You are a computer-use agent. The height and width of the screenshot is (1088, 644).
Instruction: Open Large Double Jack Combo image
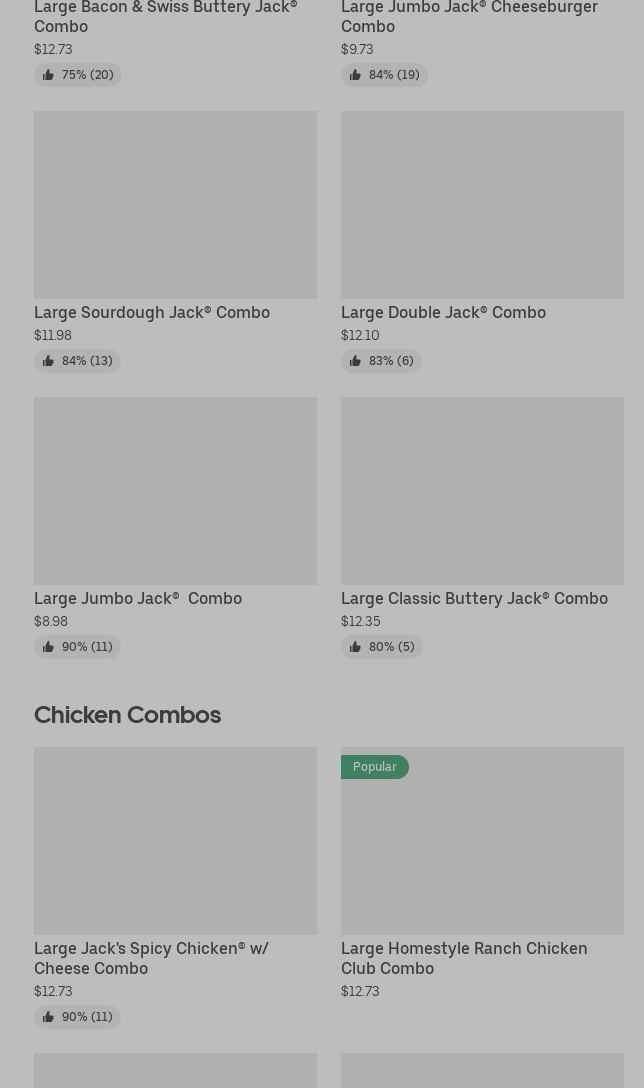pyautogui.click(x=482, y=205)
